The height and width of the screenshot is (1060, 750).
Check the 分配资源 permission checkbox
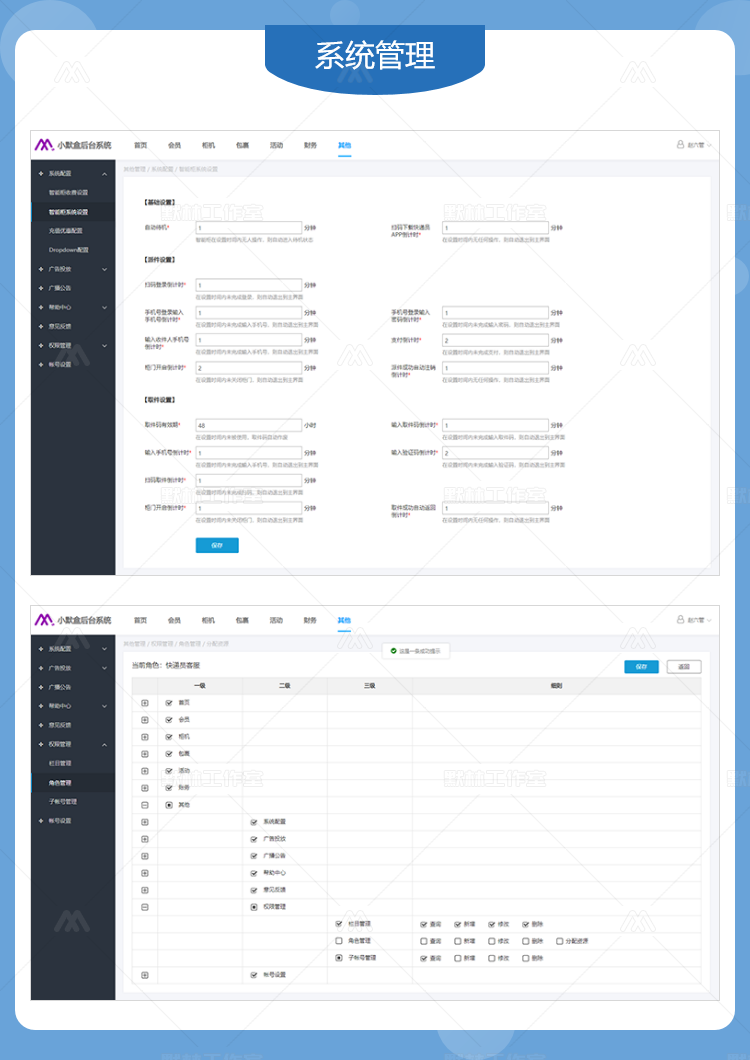559,941
